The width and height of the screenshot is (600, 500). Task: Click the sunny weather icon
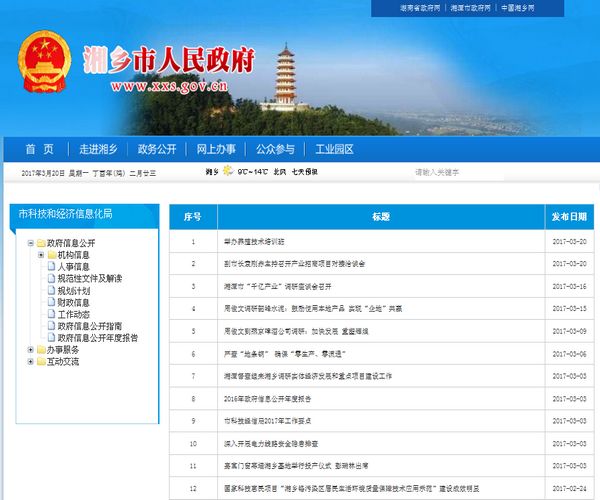[x=228, y=171]
